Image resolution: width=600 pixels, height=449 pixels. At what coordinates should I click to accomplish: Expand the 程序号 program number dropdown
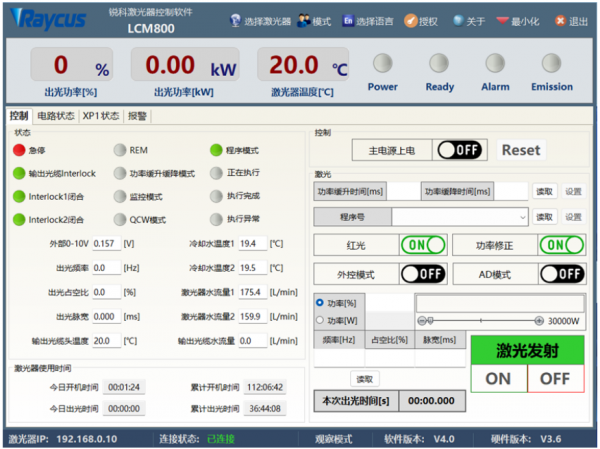pos(522,217)
